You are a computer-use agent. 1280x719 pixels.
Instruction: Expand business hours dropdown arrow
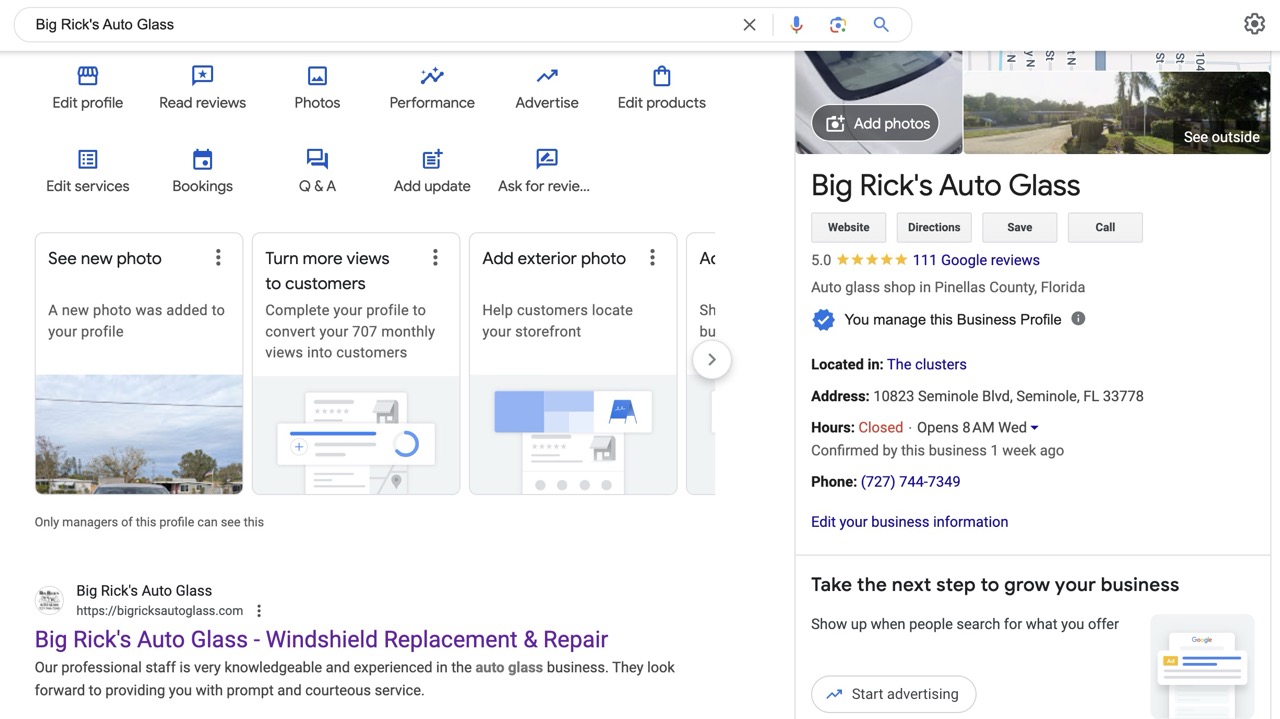point(1034,428)
